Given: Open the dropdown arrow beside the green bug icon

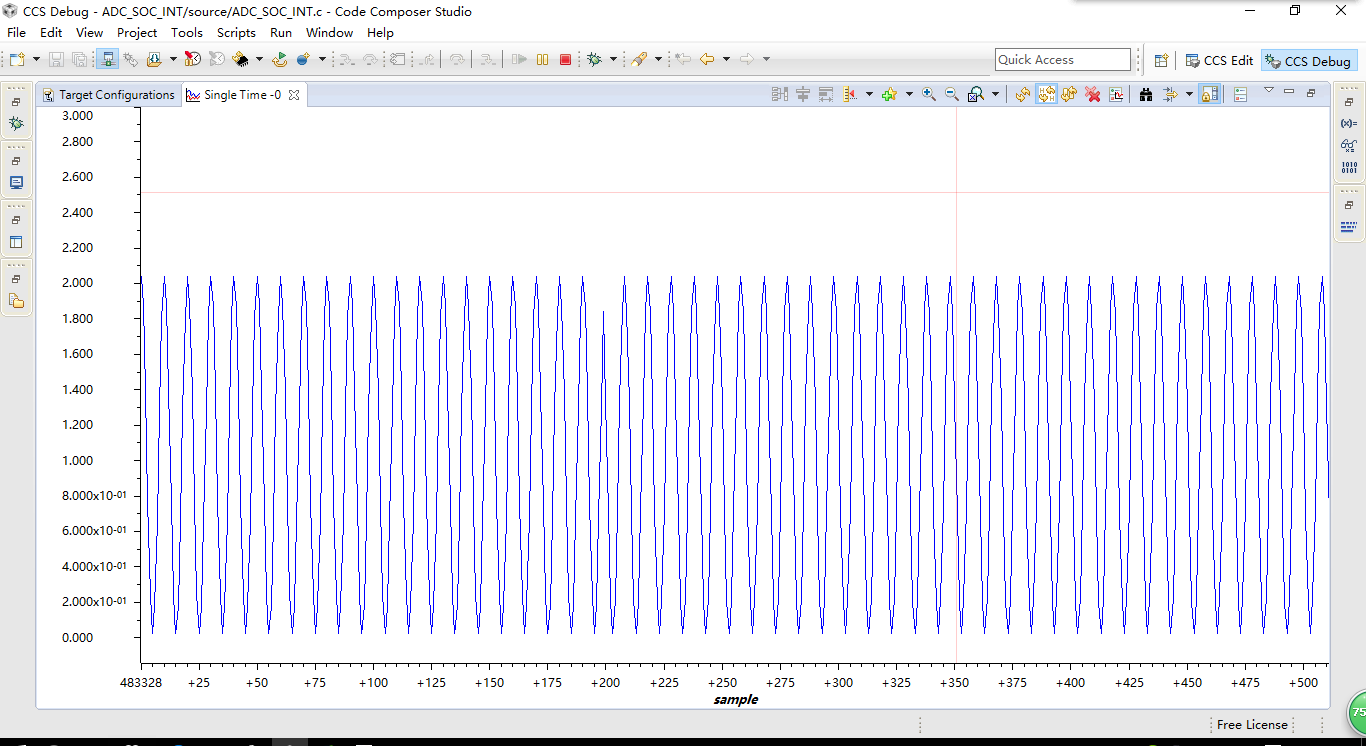Looking at the screenshot, I should pos(613,60).
